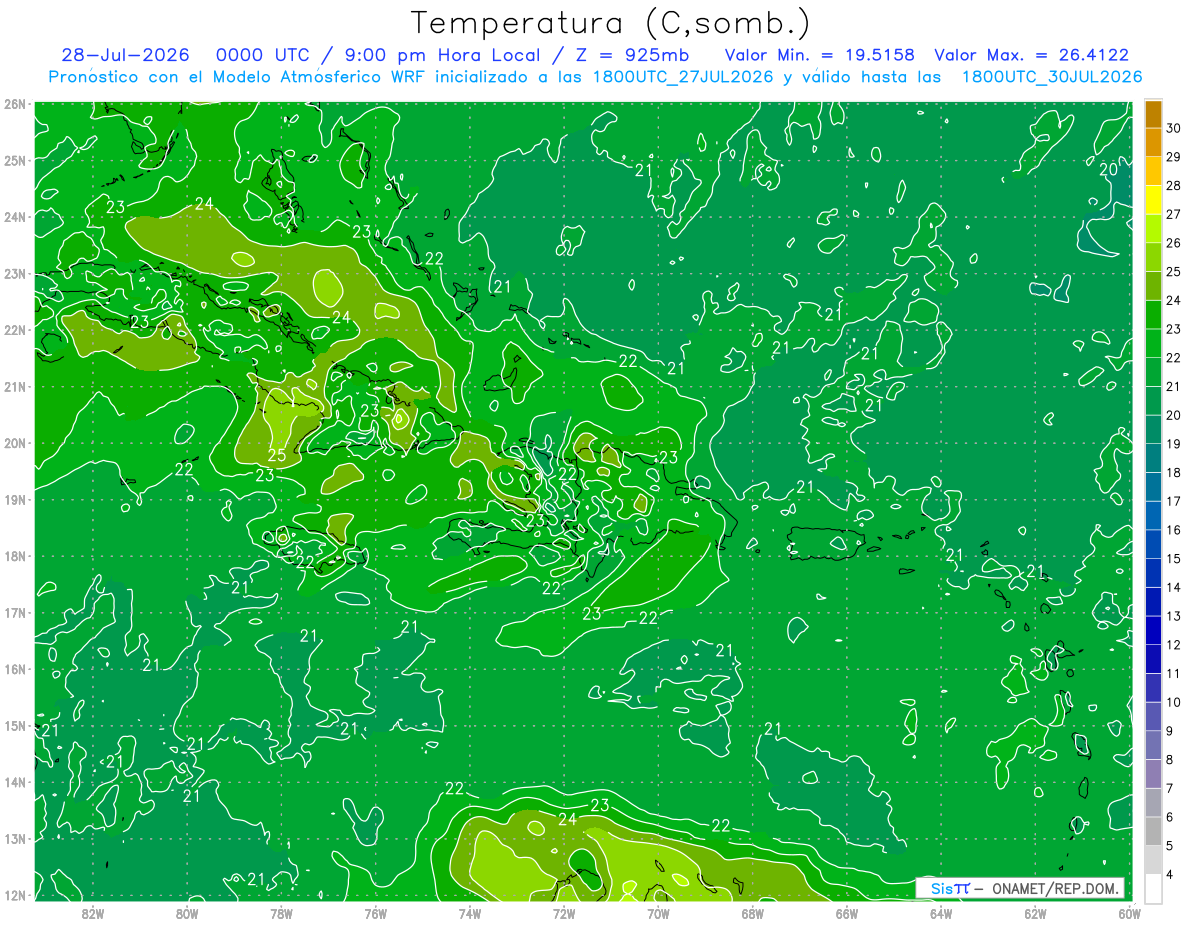Image resolution: width=1200 pixels, height=927 pixels.
Task: Click the "76W" longitude label
Action: pos(376,912)
